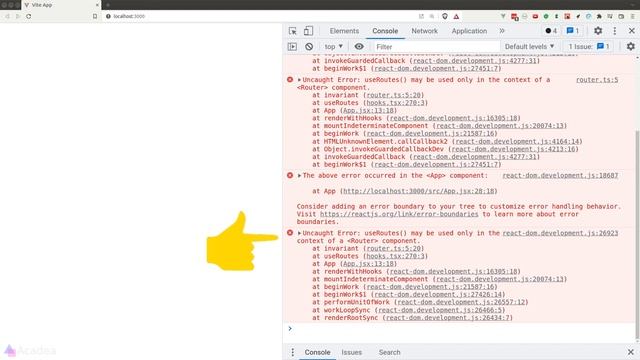Open router.ts:5 source link on right
This screenshot has height=360, width=640.
tap(597, 80)
